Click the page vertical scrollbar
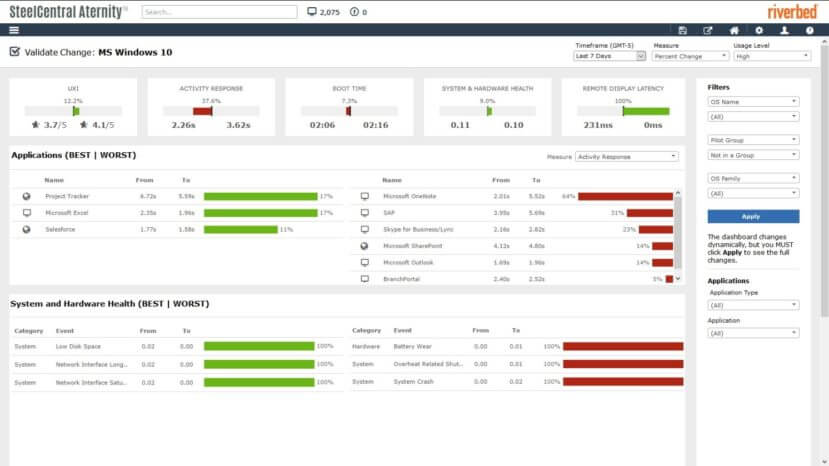Image resolution: width=829 pixels, height=466 pixels. pyautogui.click(x=824, y=180)
